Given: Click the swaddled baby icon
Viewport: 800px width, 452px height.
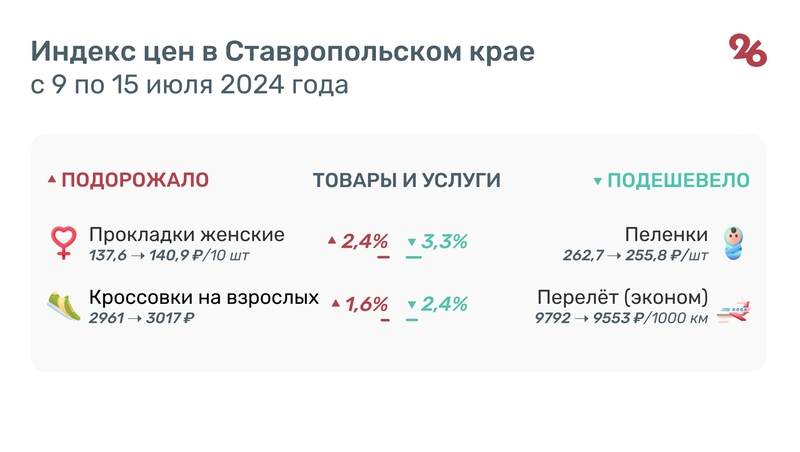Looking at the screenshot, I should pos(736,243).
